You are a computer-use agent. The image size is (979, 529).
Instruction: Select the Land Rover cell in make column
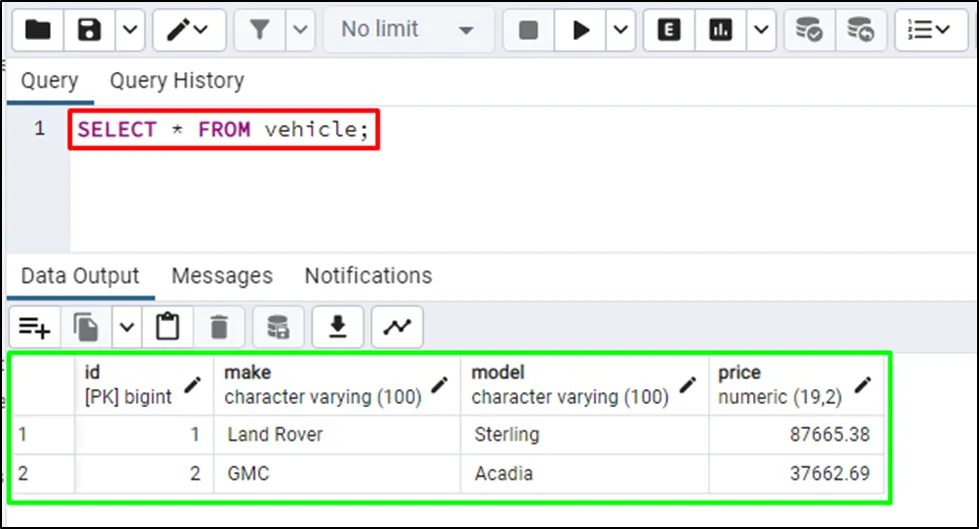[275, 435]
